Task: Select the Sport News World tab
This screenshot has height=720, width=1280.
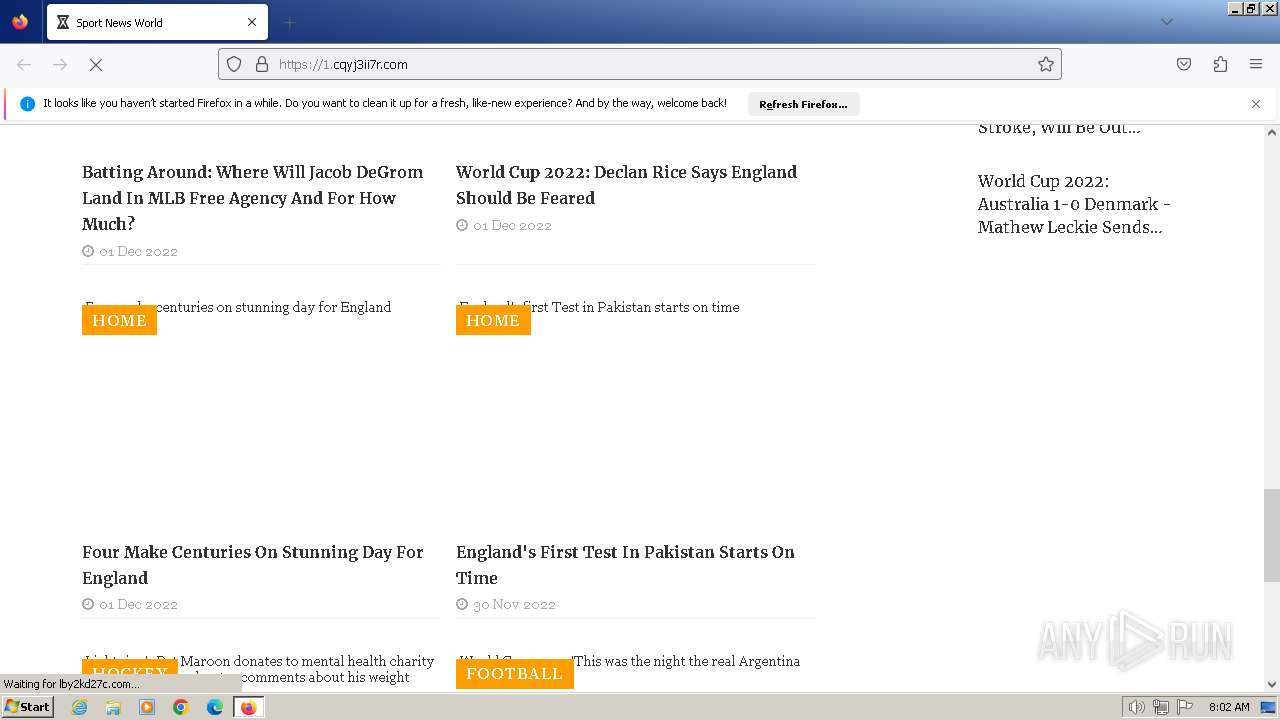Action: [x=157, y=22]
